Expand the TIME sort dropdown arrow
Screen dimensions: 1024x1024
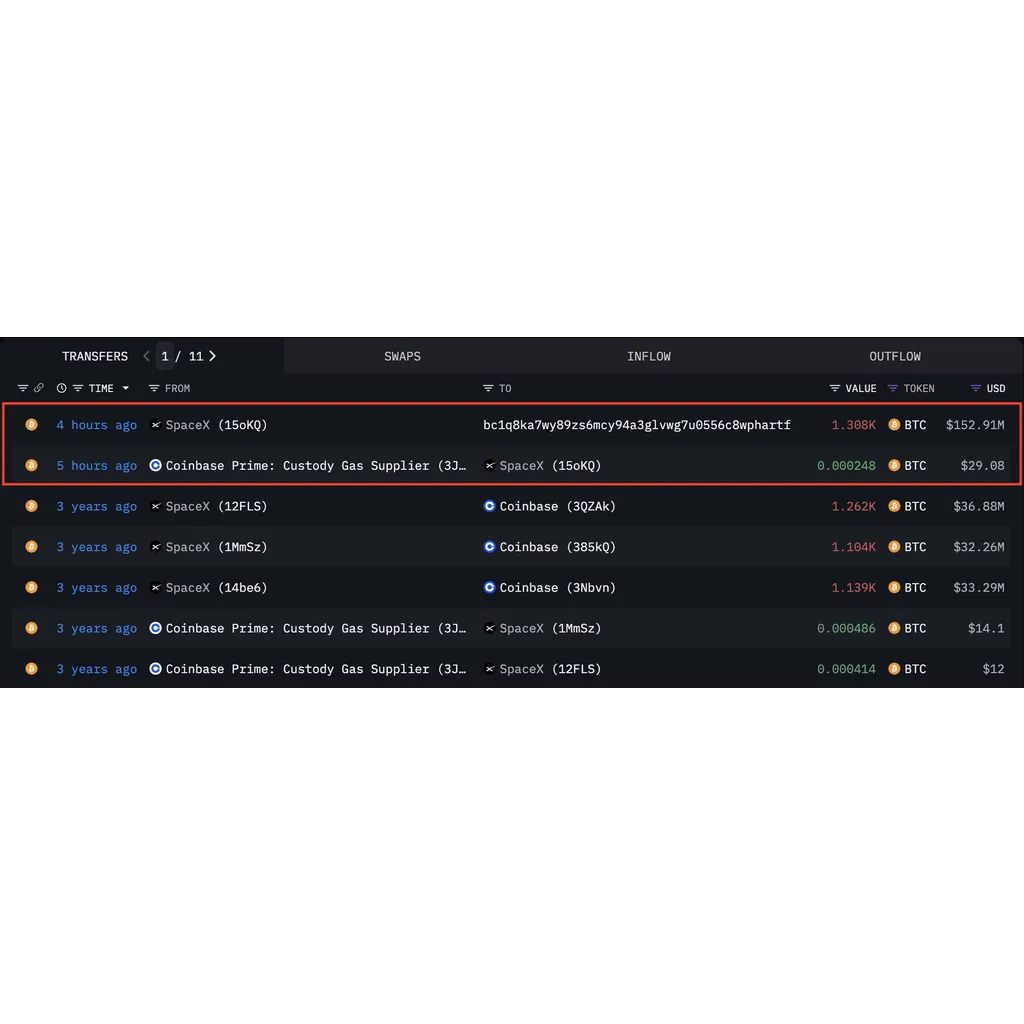point(125,388)
